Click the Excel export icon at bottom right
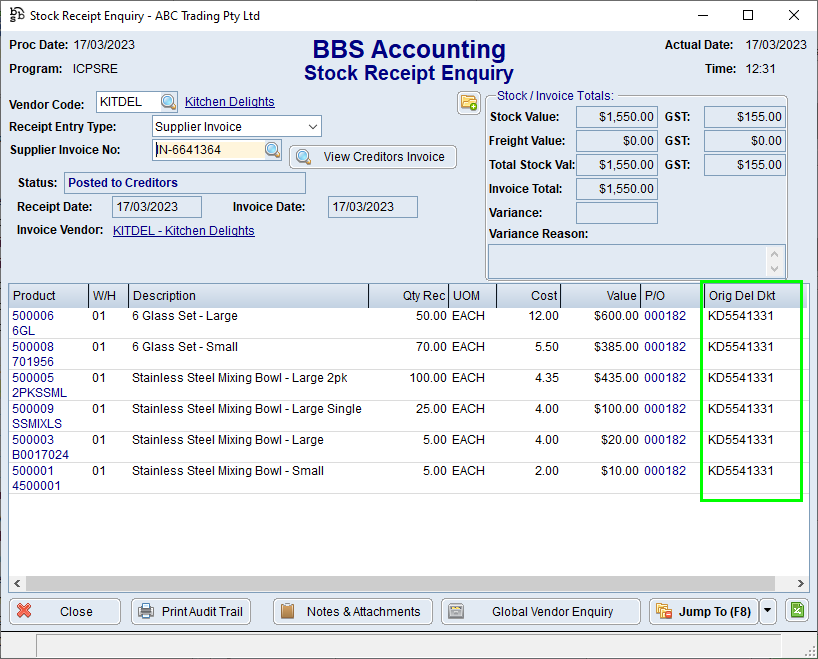 796,611
